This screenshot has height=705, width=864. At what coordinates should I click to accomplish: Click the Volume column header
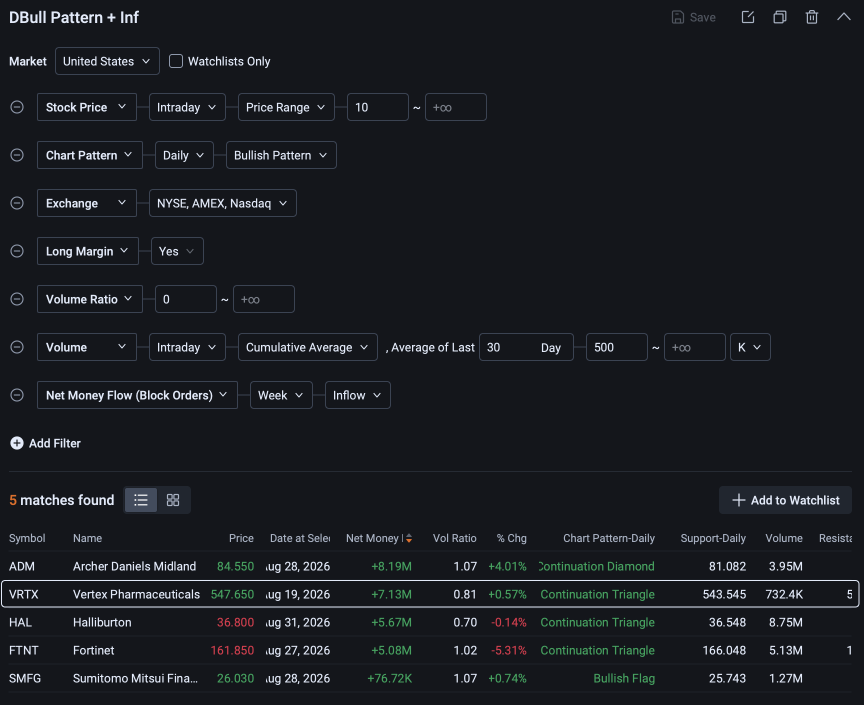pos(784,539)
